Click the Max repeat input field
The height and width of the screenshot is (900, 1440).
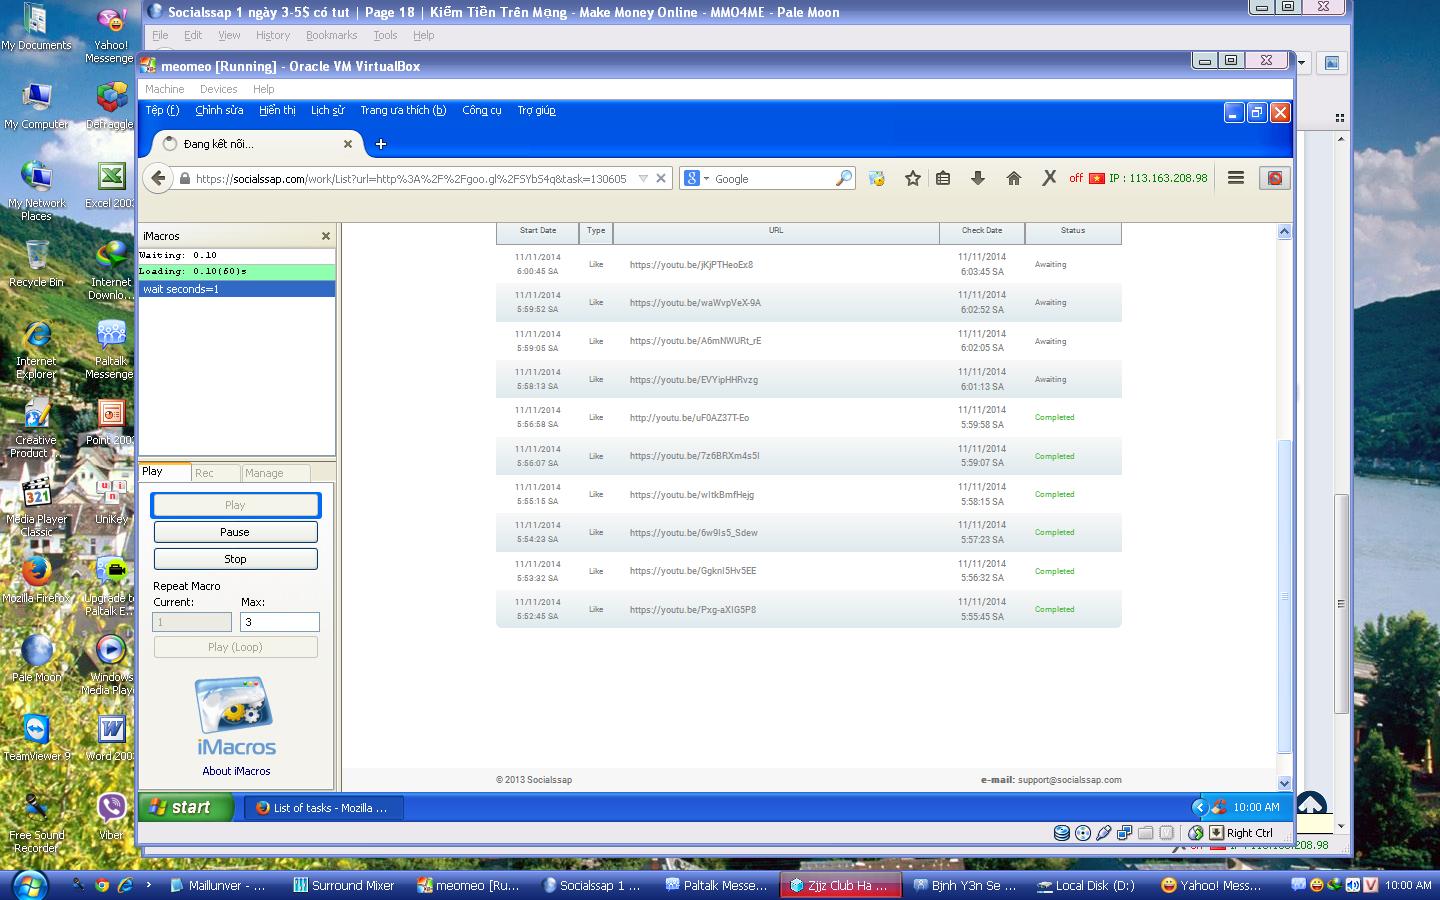coord(279,622)
